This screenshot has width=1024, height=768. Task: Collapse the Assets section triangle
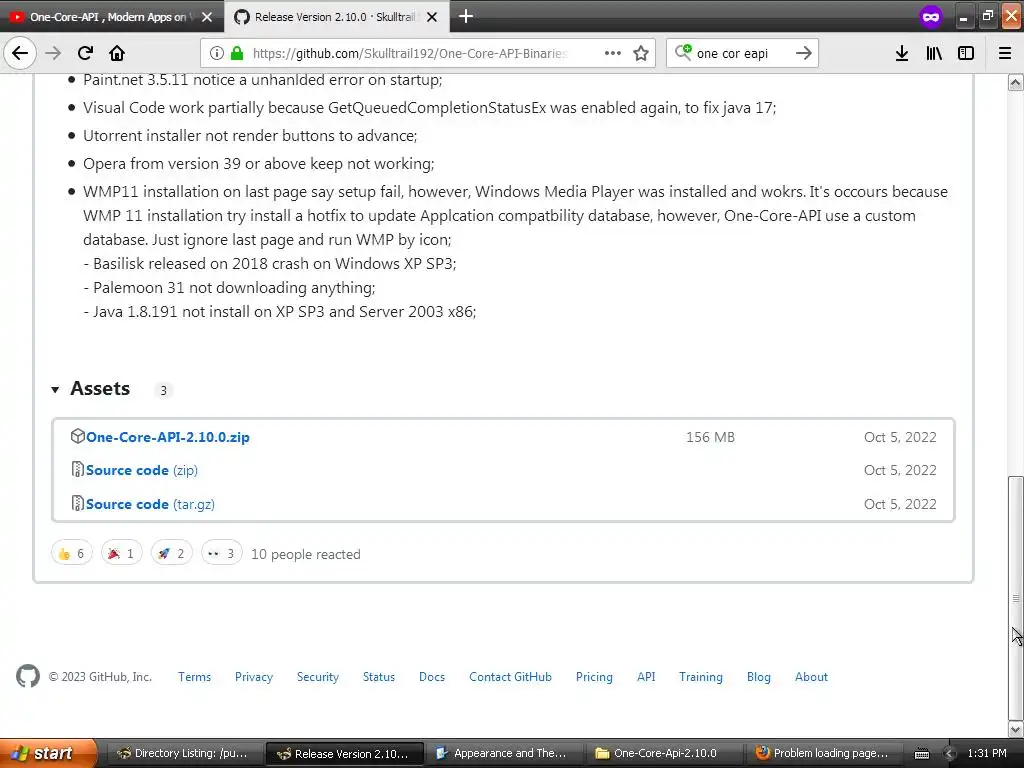tap(55, 390)
